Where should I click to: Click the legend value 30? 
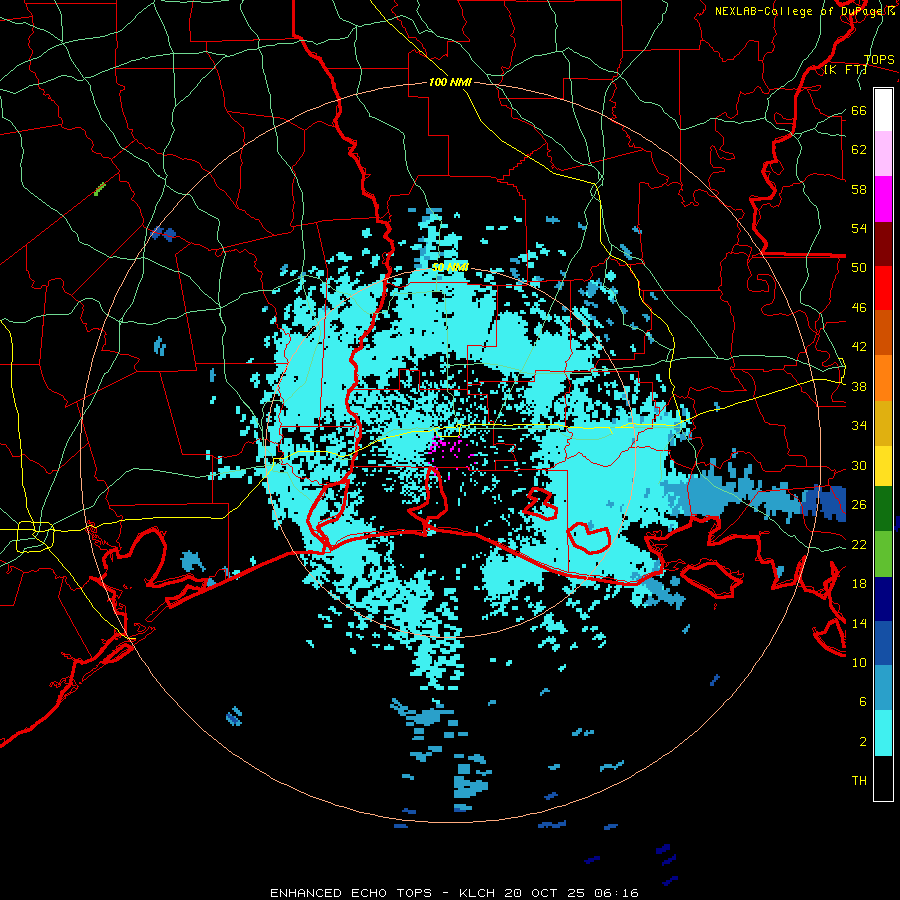[x=859, y=465]
